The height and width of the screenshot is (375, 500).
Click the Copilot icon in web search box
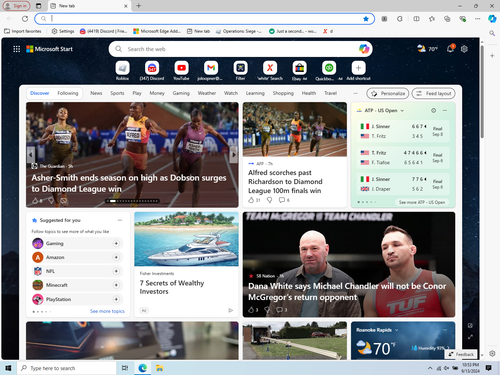point(364,49)
